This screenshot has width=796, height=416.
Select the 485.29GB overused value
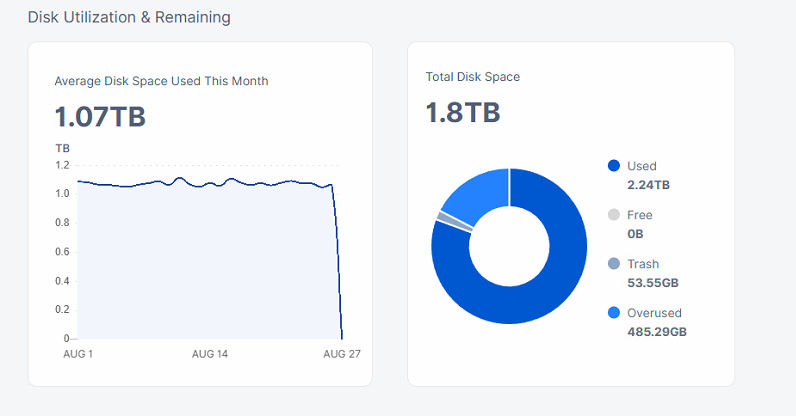[656, 331]
